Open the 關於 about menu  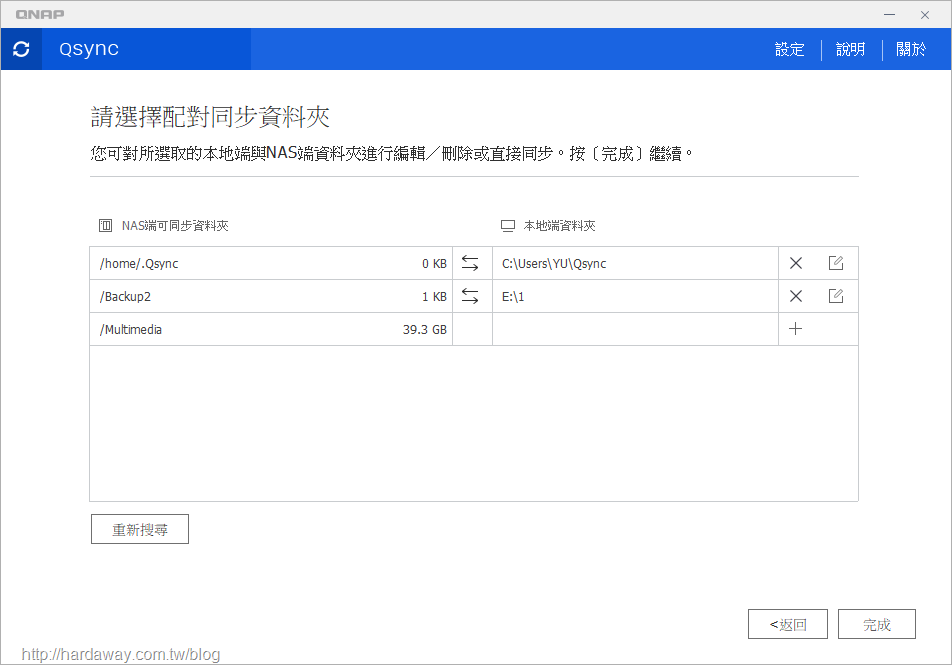(x=911, y=49)
